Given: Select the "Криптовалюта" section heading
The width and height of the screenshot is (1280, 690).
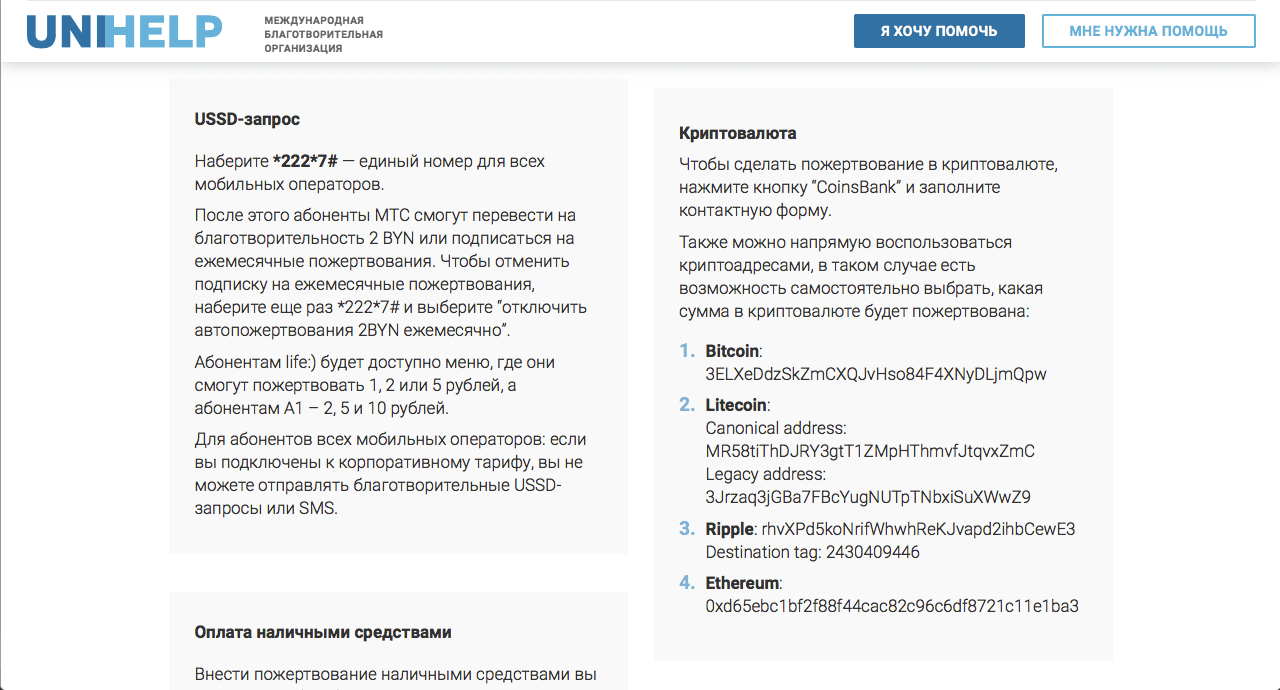Looking at the screenshot, I should (x=737, y=133).
